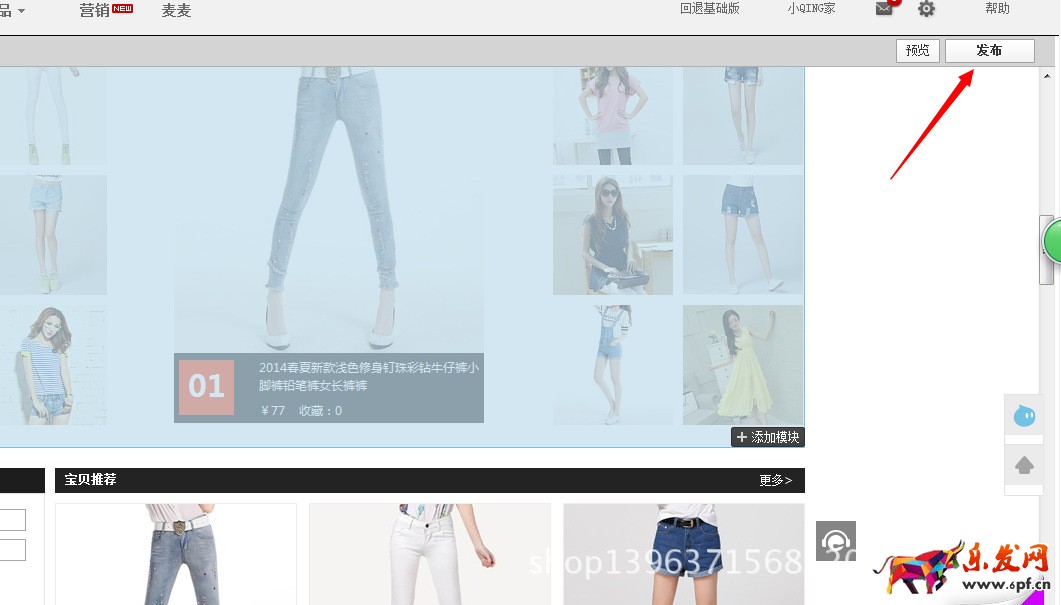1061x605 pixels.
Task: Open the denim overalls shorts thumbnail
Action: point(613,365)
